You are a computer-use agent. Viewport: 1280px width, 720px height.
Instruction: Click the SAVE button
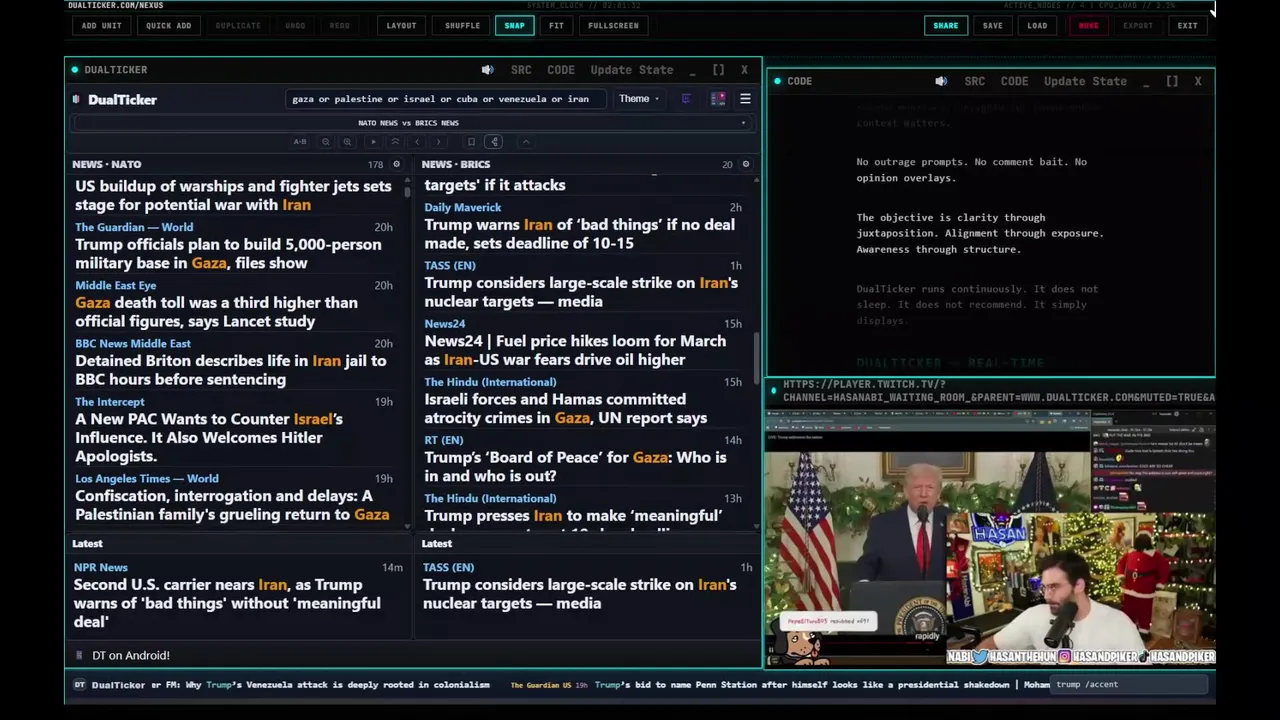point(993,25)
